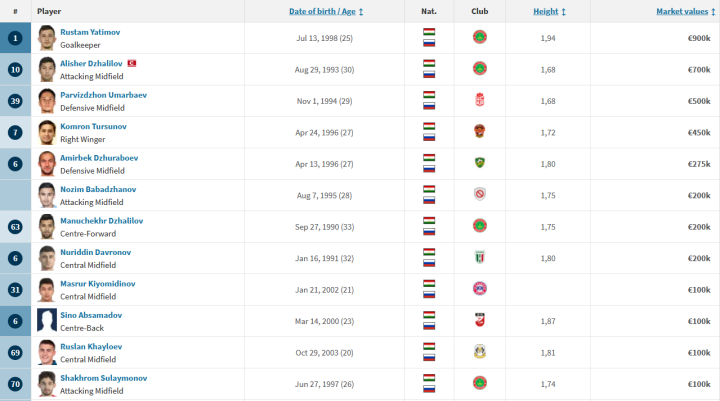This screenshot has height=401, width=720.
Task: Click Shakhrom Sulaymonov's portrait thumbnail
Action: coord(47,383)
